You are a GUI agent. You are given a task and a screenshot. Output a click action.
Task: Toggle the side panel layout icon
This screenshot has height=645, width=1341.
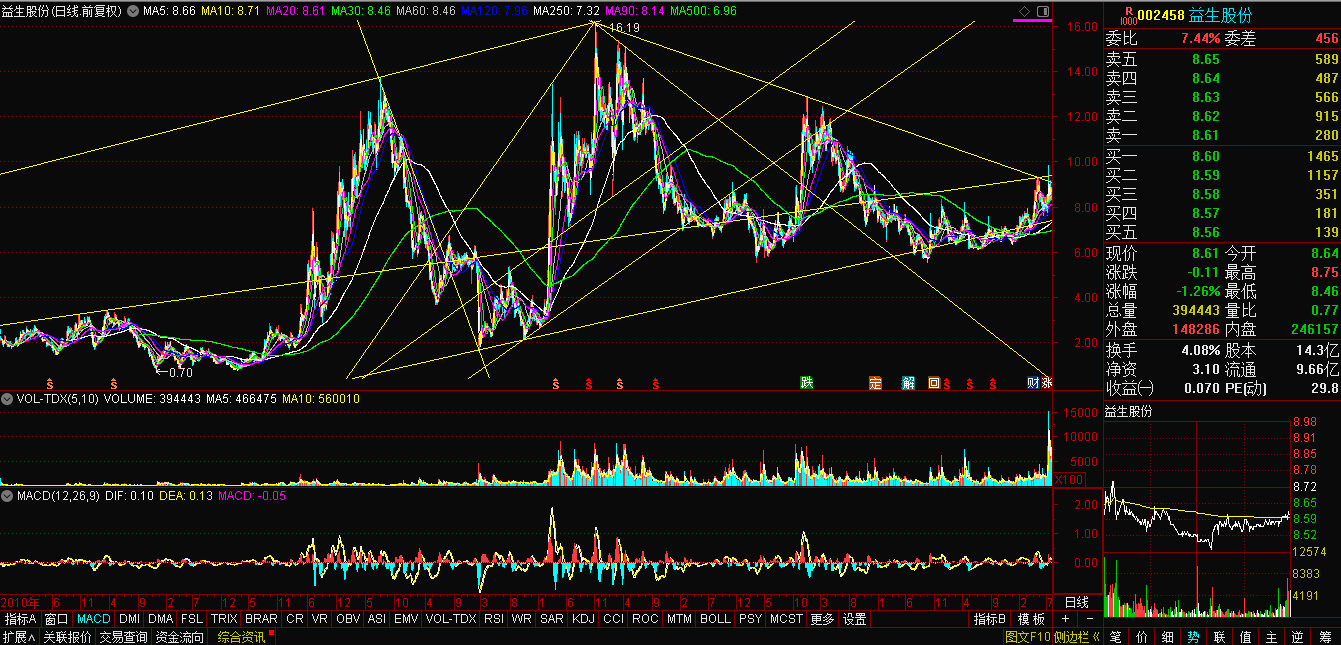(x=1043, y=11)
